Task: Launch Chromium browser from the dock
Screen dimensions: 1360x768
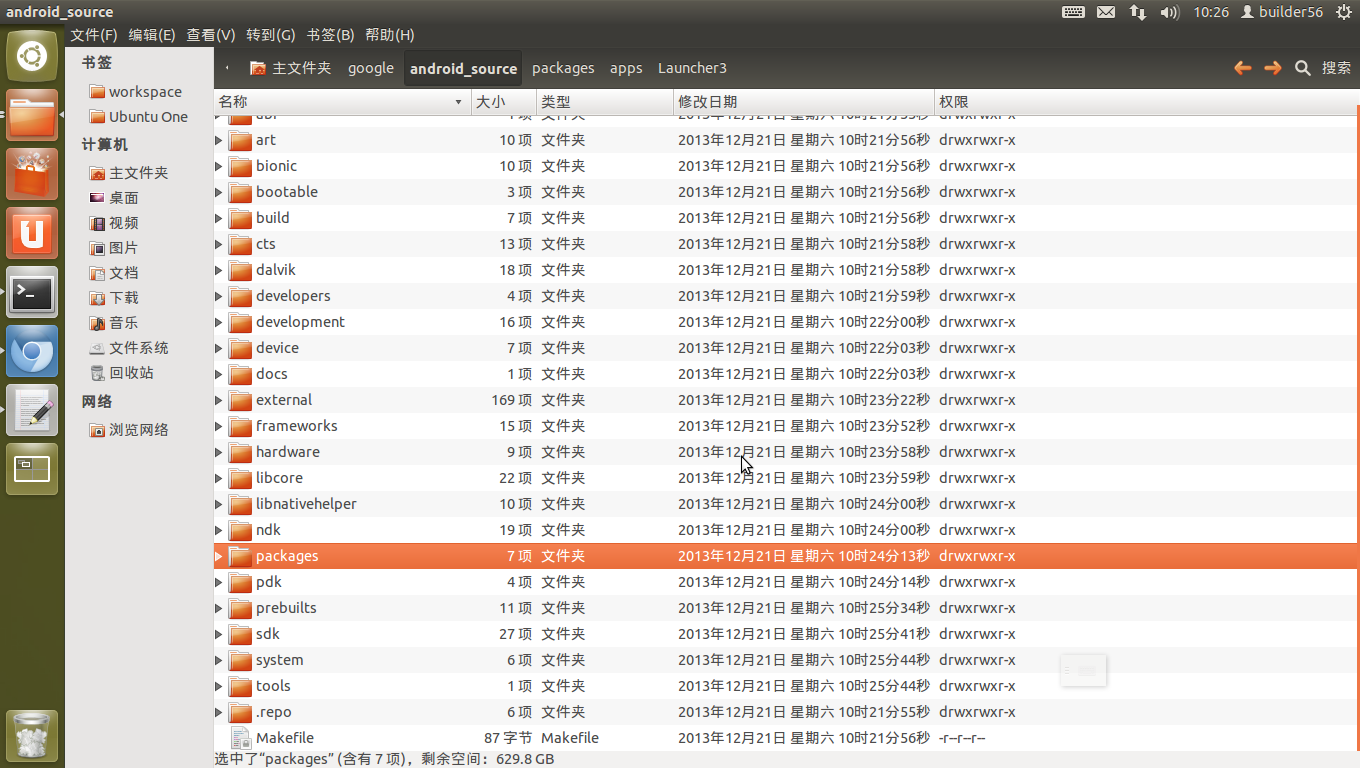Action: [32, 351]
